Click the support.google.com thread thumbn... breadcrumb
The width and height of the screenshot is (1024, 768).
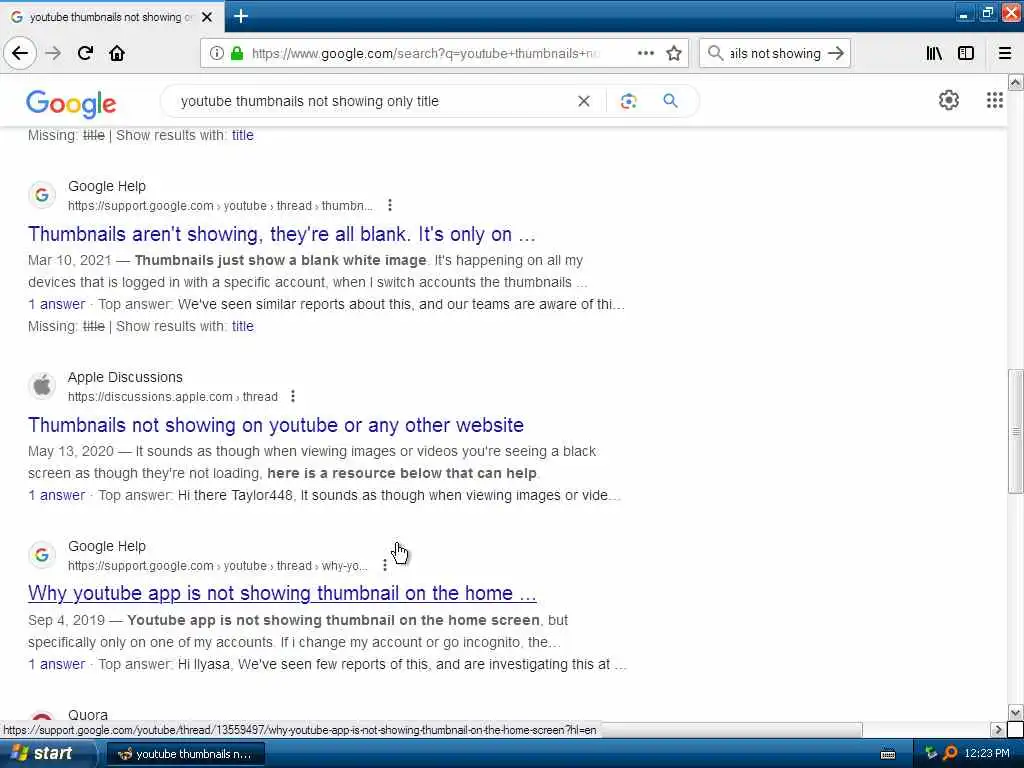(220, 206)
